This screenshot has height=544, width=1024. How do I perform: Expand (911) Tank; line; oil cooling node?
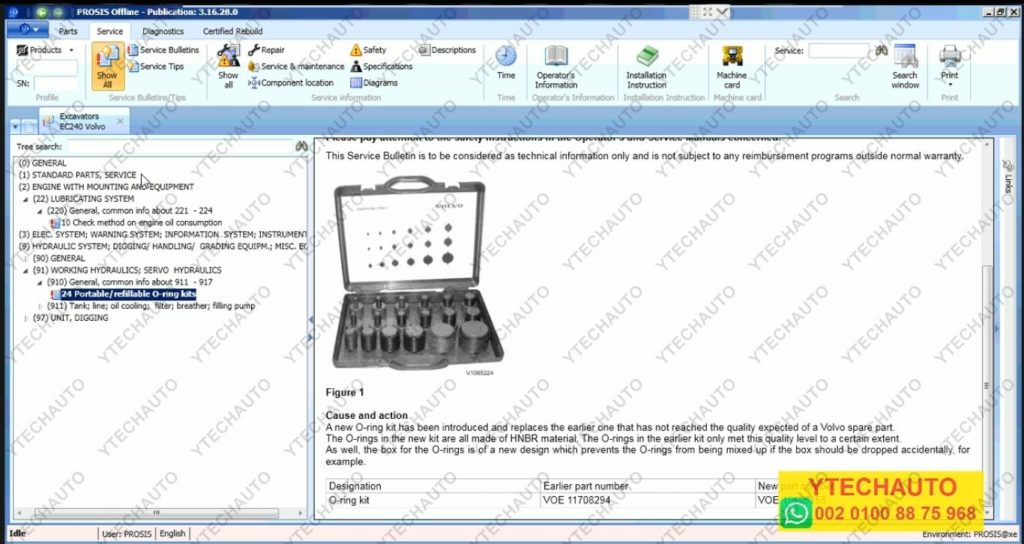40,306
